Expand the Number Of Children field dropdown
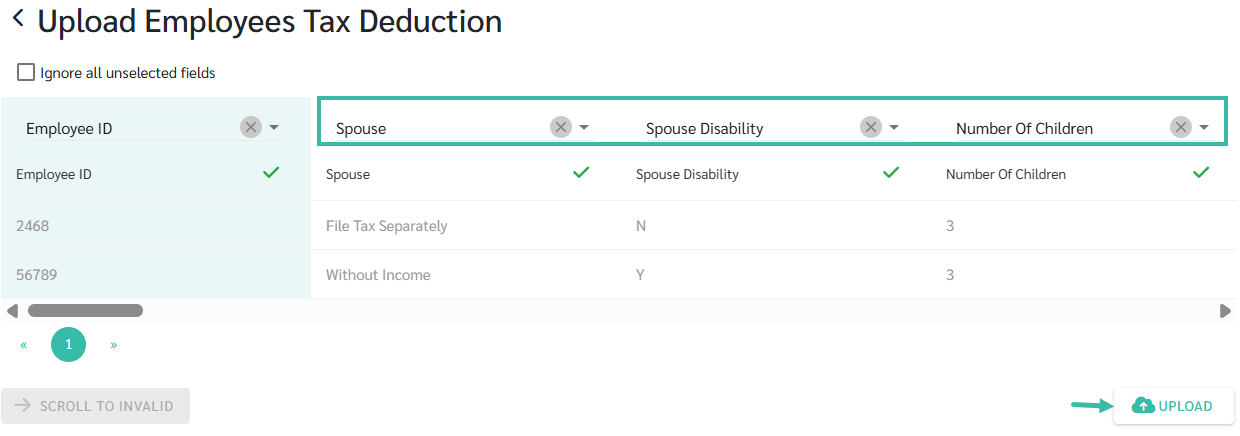 1204,127
